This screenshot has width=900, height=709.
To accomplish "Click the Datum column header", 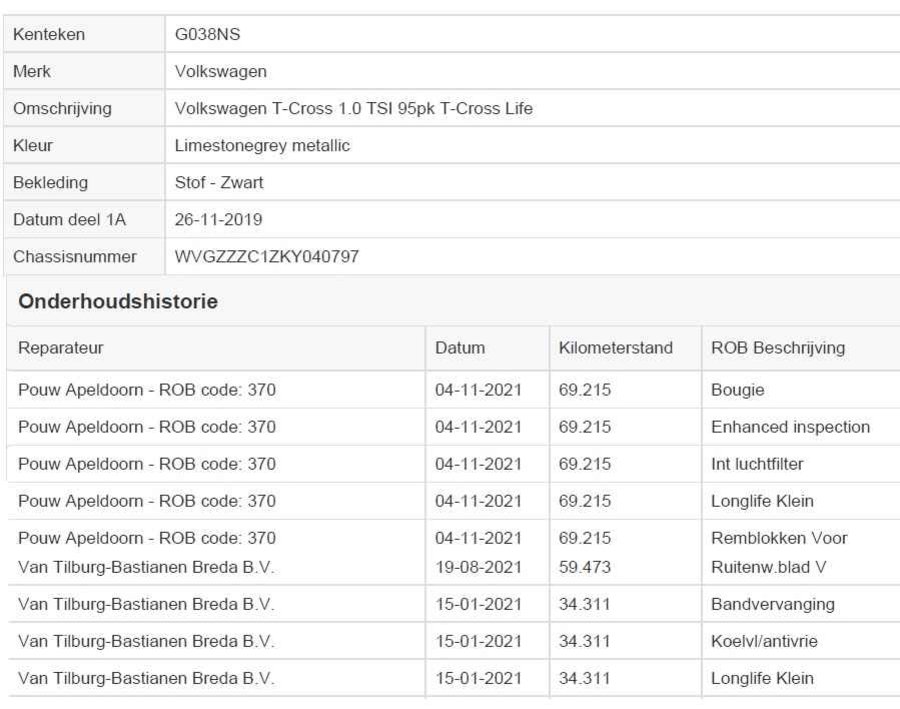I will tap(459, 348).
